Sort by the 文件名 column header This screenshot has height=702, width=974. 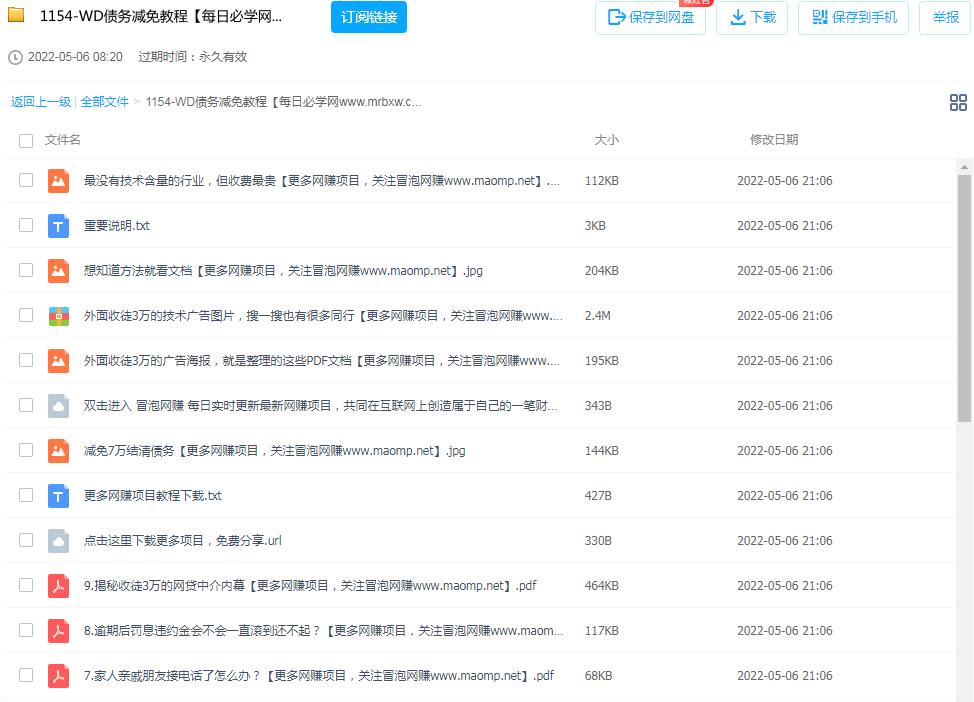[62, 140]
